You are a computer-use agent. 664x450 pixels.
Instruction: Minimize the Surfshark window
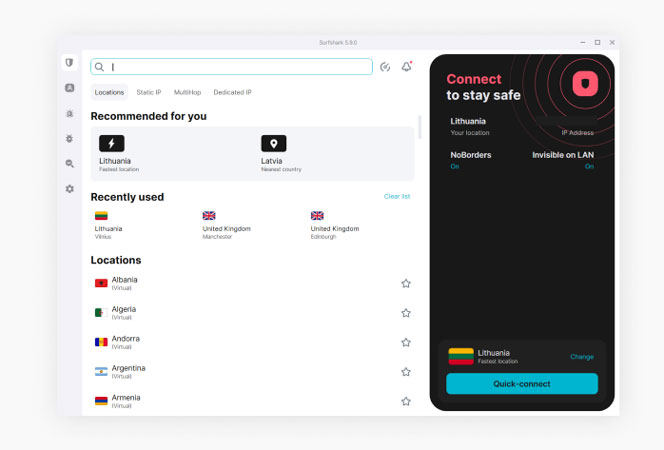(x=583, y=42)
